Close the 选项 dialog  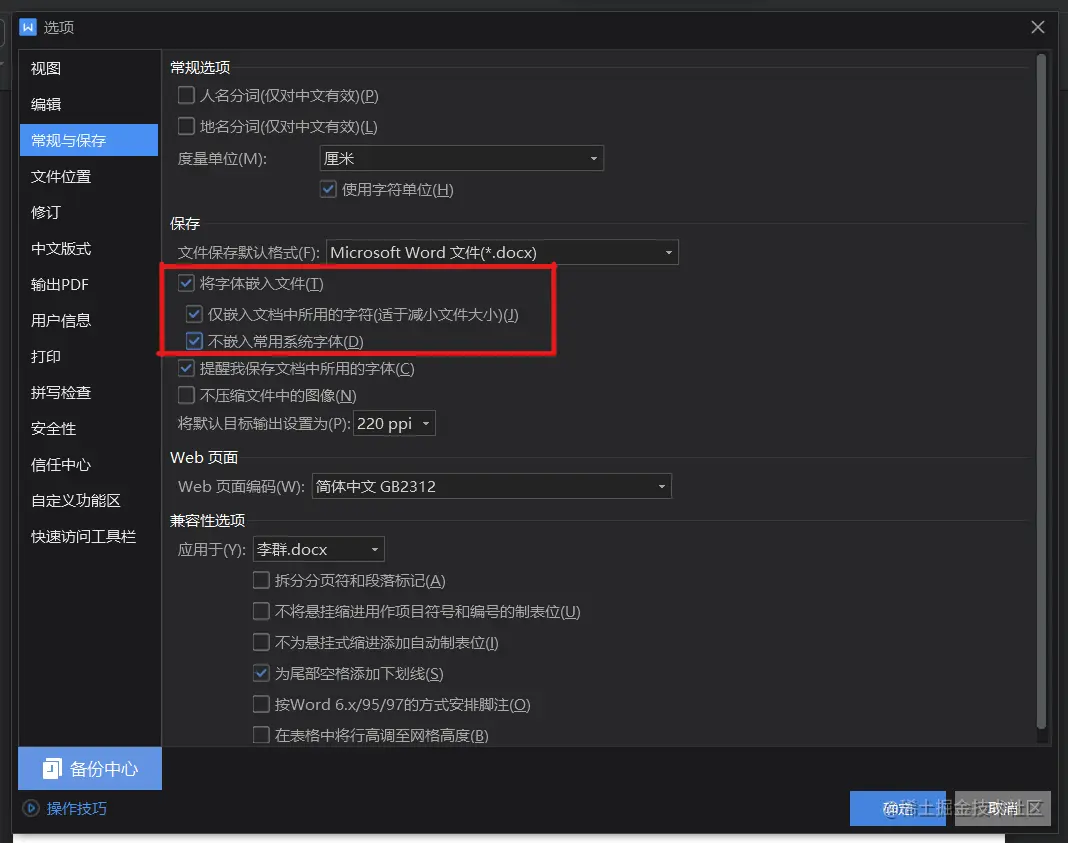(1037, 27)
